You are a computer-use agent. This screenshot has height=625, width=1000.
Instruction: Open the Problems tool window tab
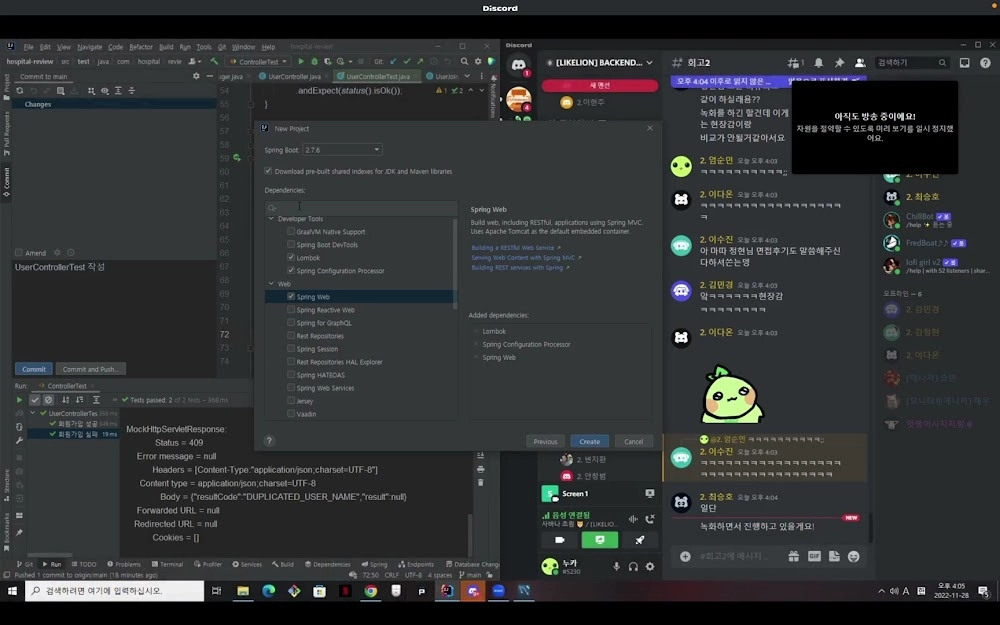[x=124, y=564]
